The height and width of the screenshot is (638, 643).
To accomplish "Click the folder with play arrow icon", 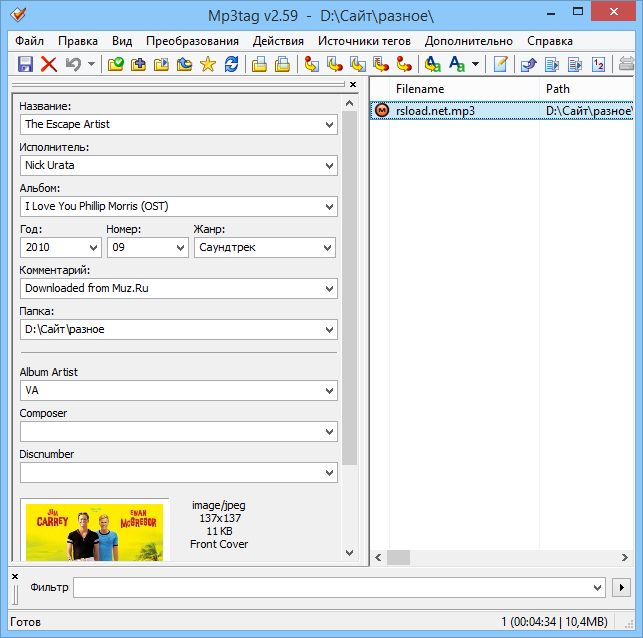I will coord(161,64).
